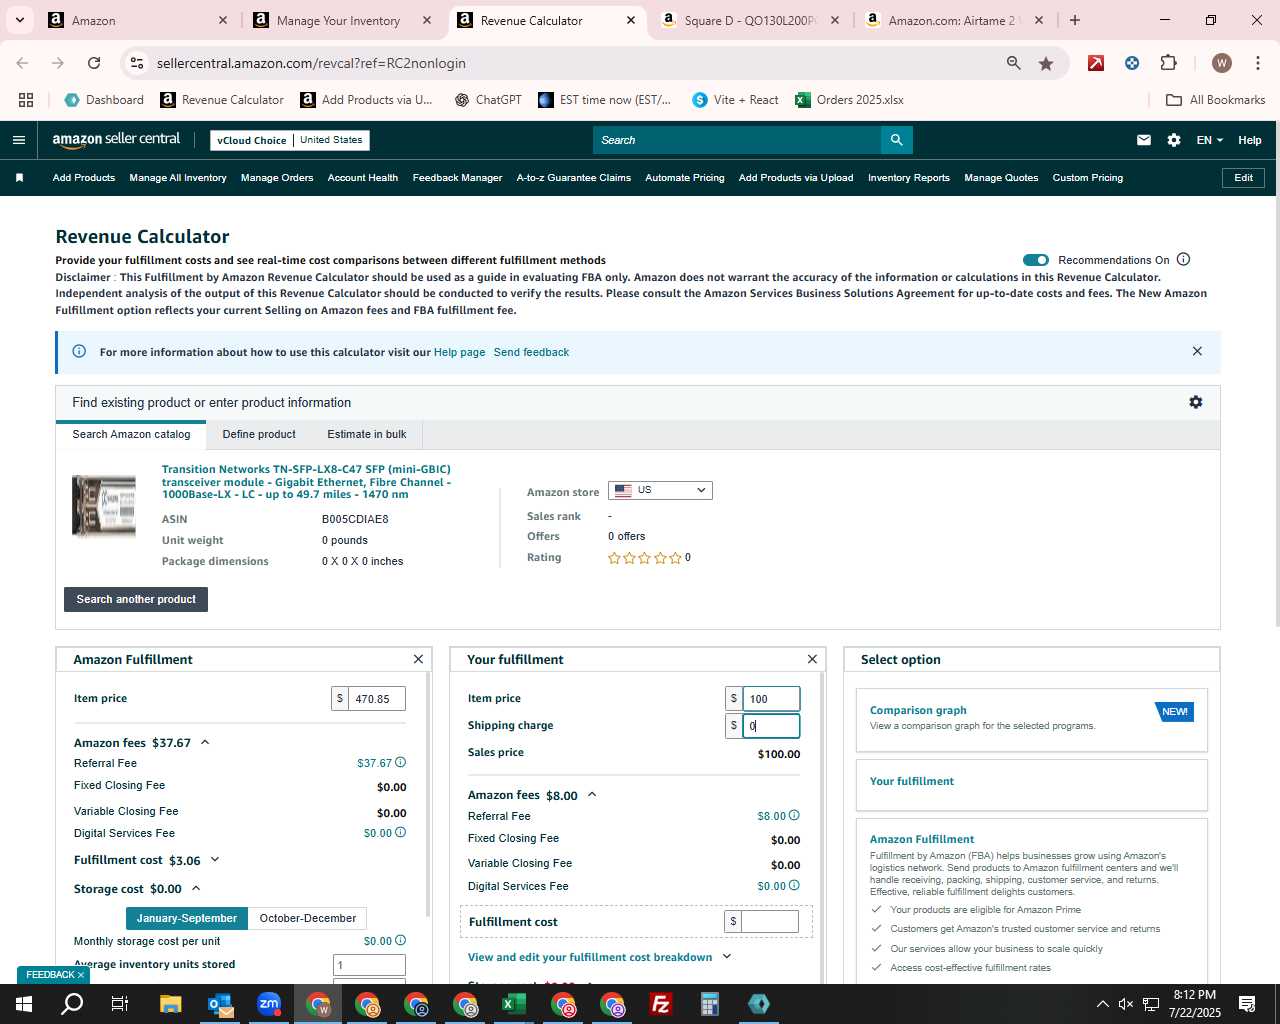Click the Send feedback link
The height and width of the screenshot is (1024, 1280).
point(531,352)
